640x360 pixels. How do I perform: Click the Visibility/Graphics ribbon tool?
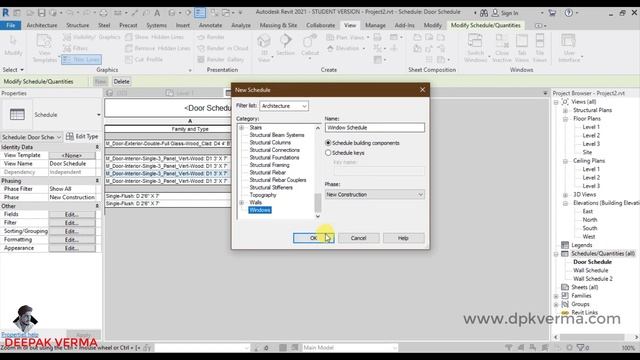91,37
